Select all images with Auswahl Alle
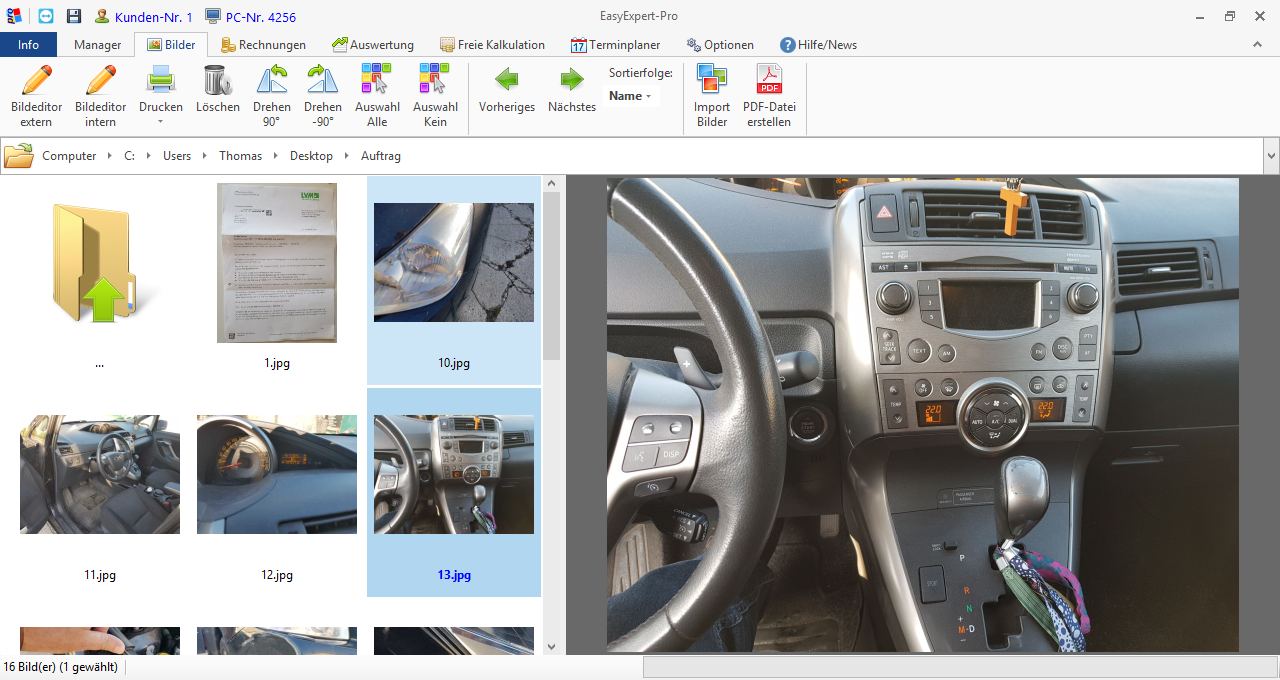This screenshot has height=680, width=1280. pyautogui.click(x=377, y=96)
